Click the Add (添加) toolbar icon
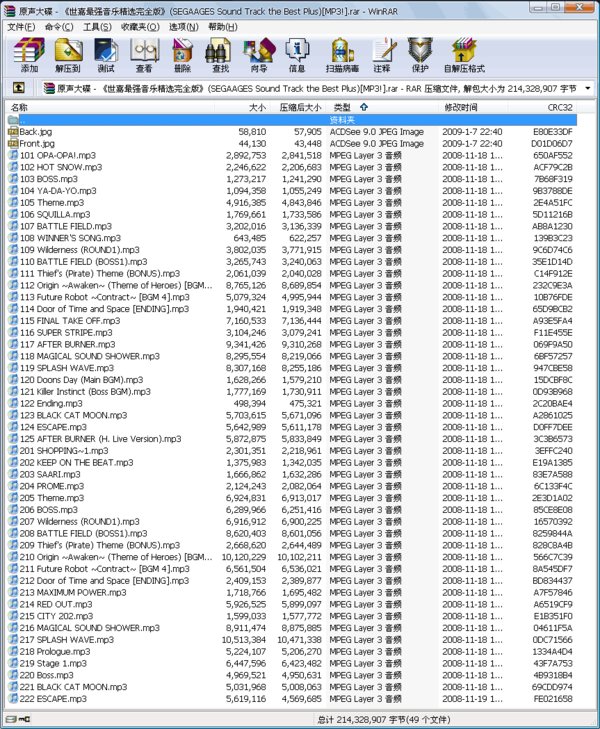This screenshot has height=729, width=600. coord(29,55)
